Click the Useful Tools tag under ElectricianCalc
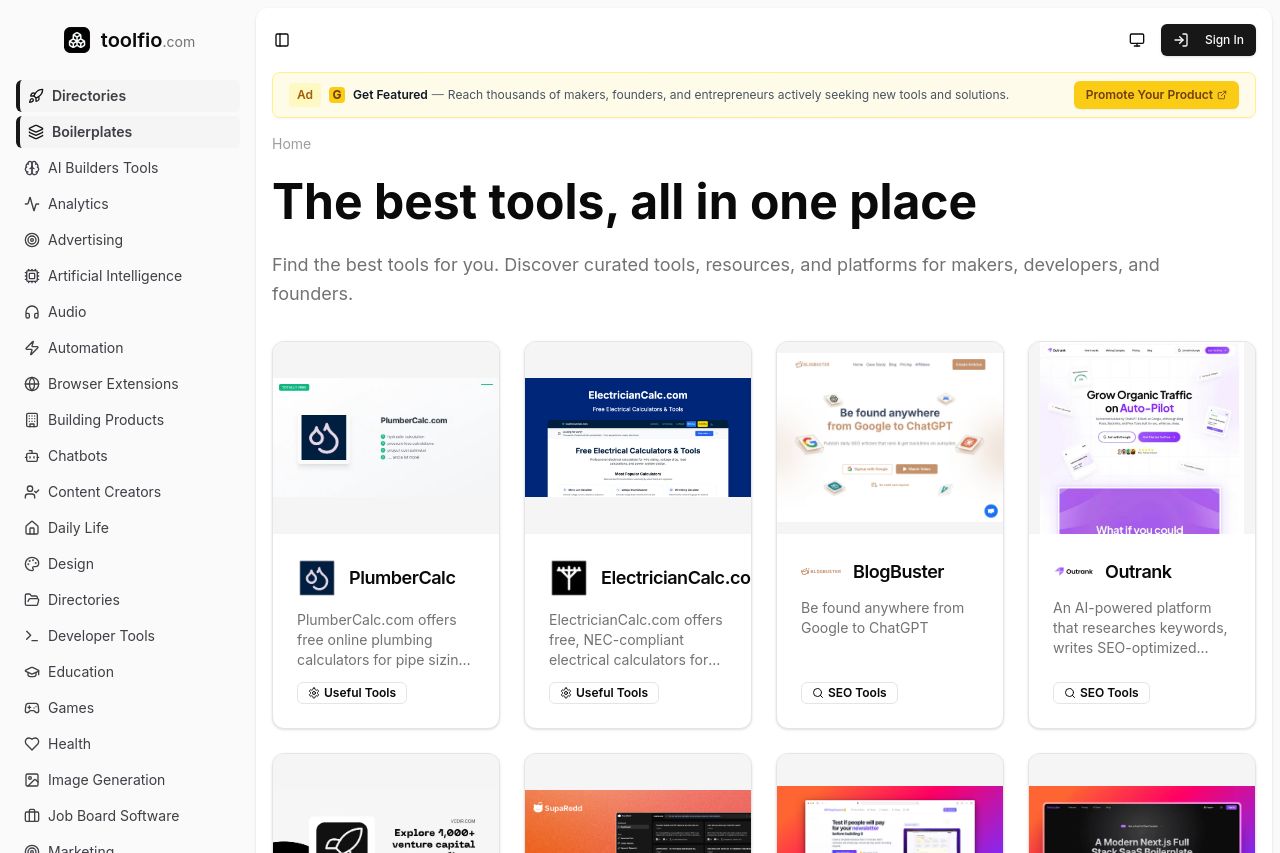 (604, 693)
